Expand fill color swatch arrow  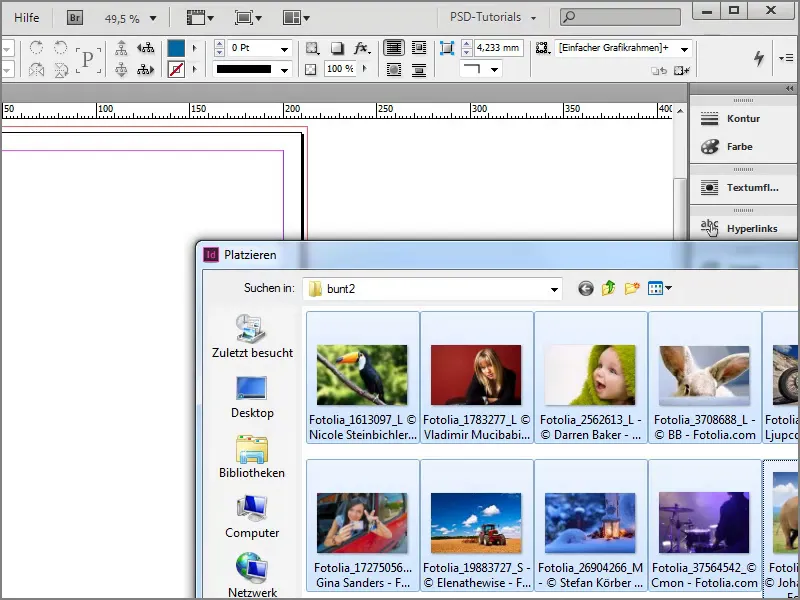(x=194, y=48)
